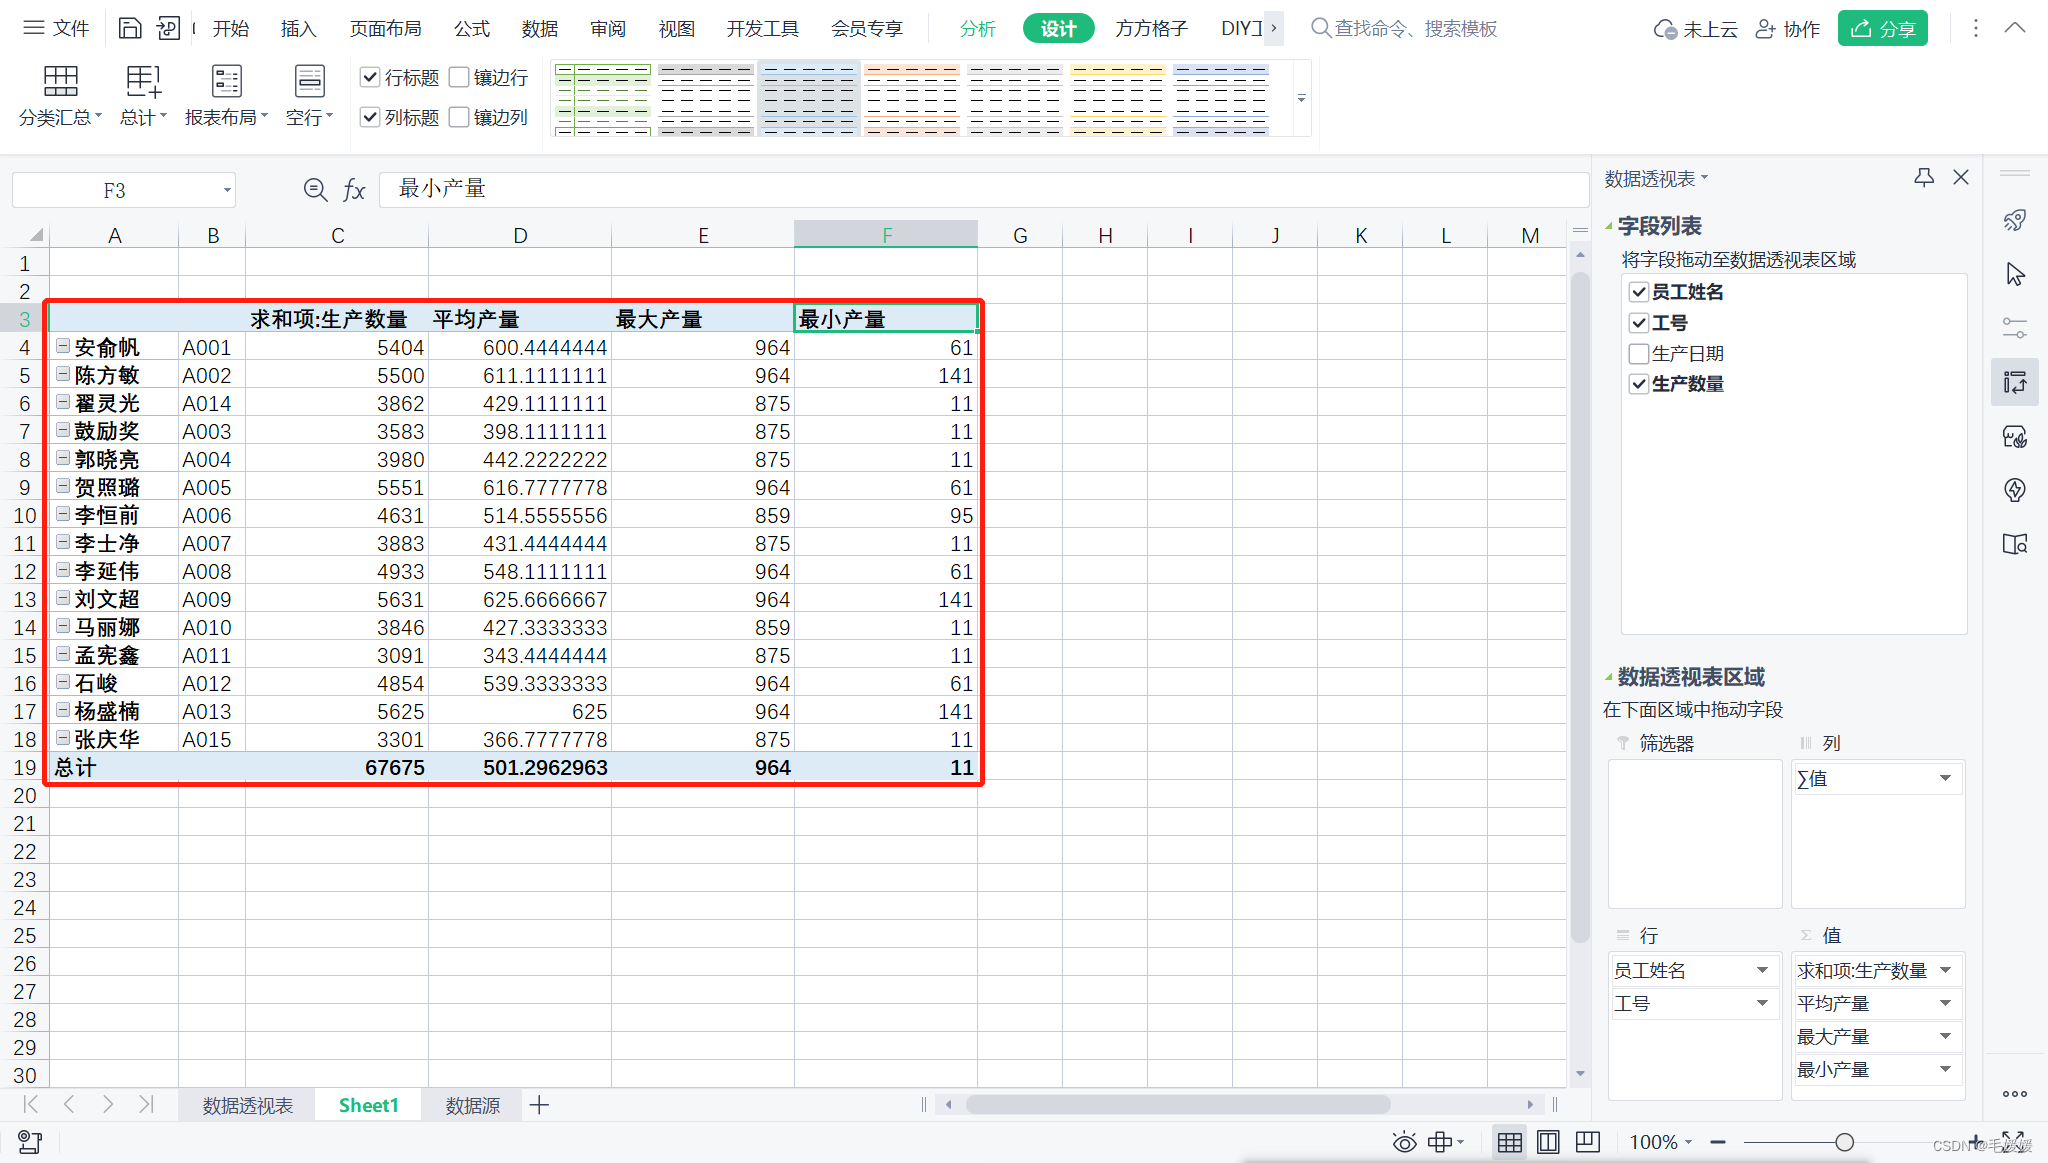The height and width of the screenshot is (1163, 2048).
Task: Switch to the 分析 tab
Action: (977, 28)
